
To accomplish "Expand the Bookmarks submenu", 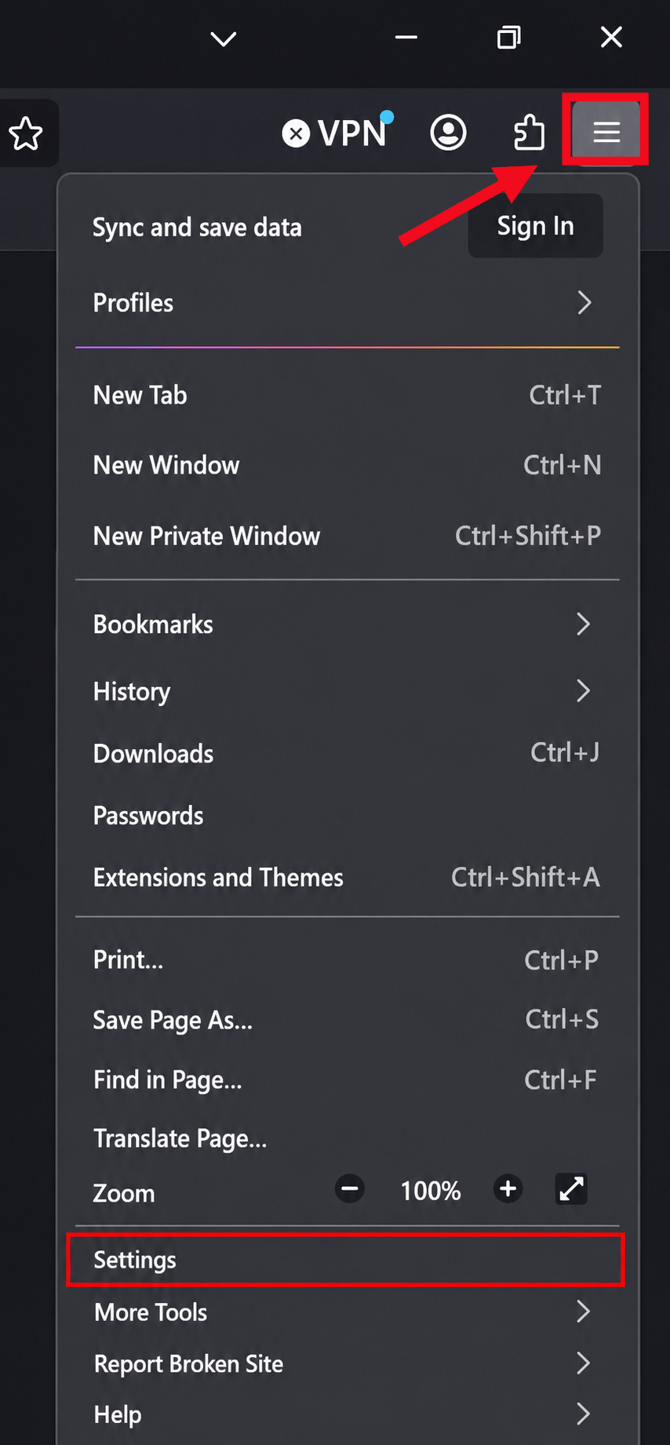I will pyautogui.click(x=347, y=624).
